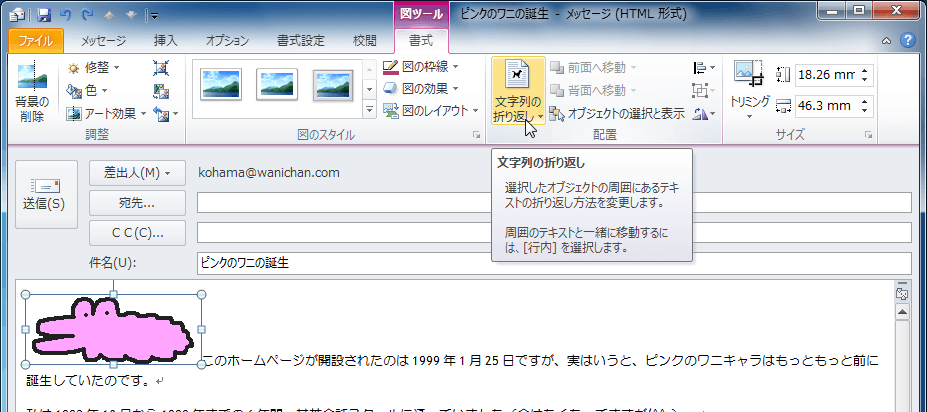Viewport: 927px width, 412px height.
Task: Click the To (宛先...) button
Action: point(137,203)
